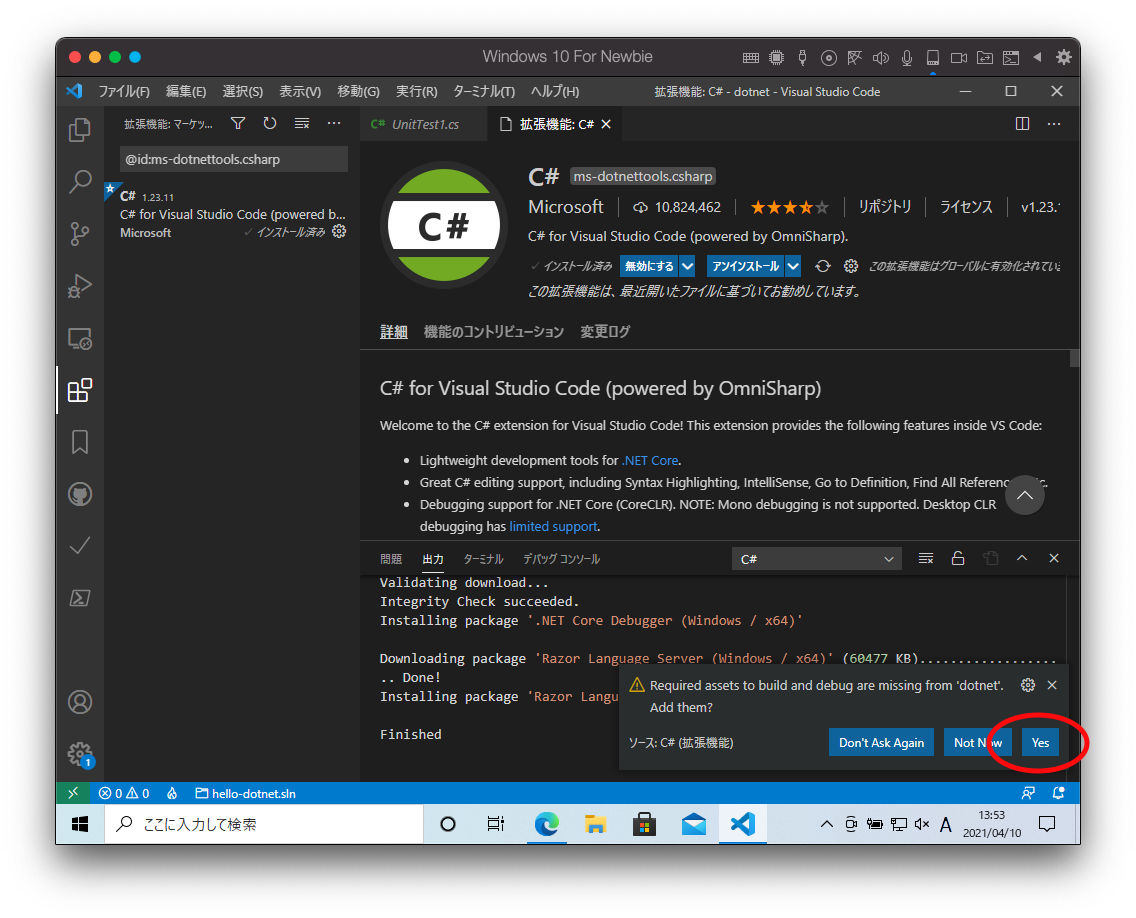The width and height of the screenshot is (1136, 918).
Task: Open the GitHub view in activity bar
Action: coord(80,494)
